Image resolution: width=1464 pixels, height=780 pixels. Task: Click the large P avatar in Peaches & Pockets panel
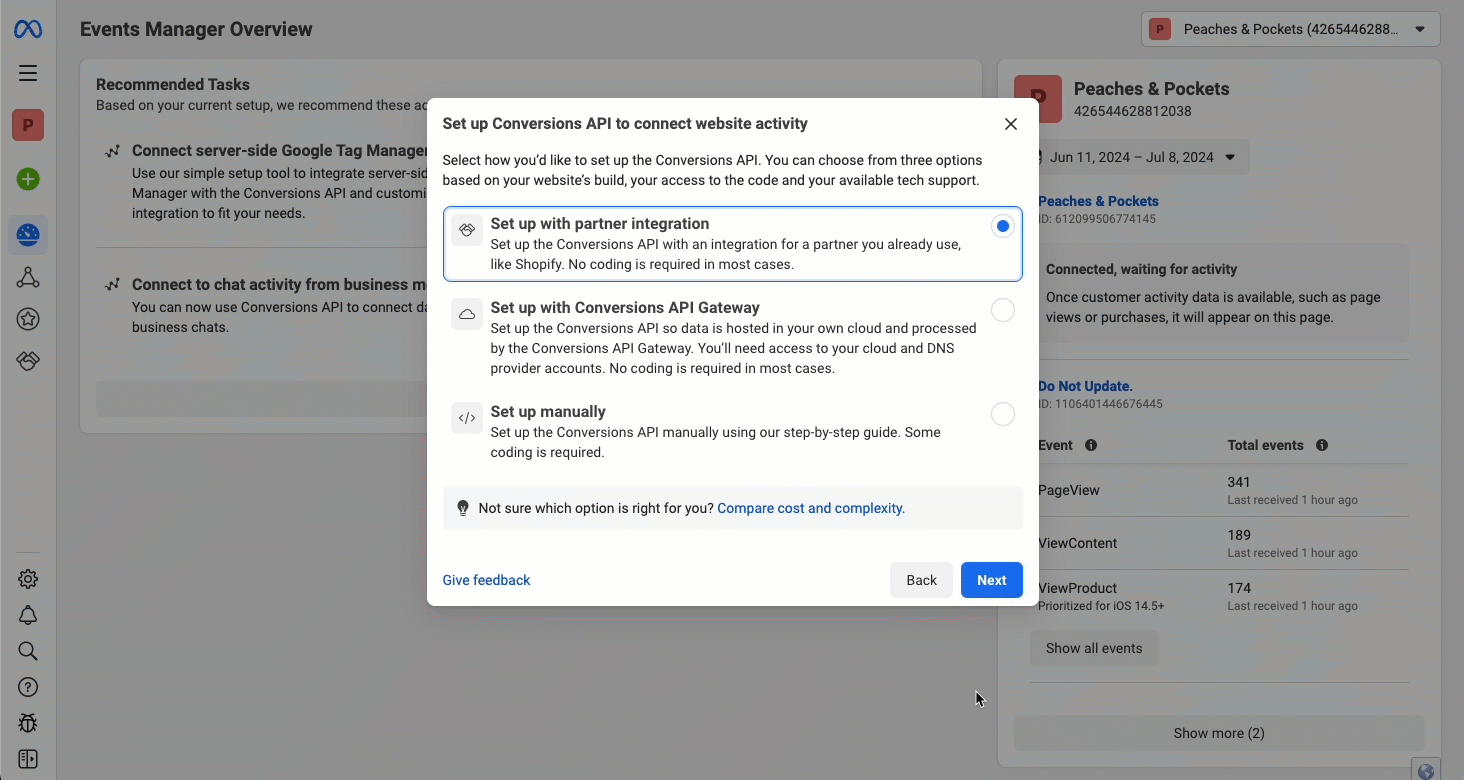(x=1038, y=98)
